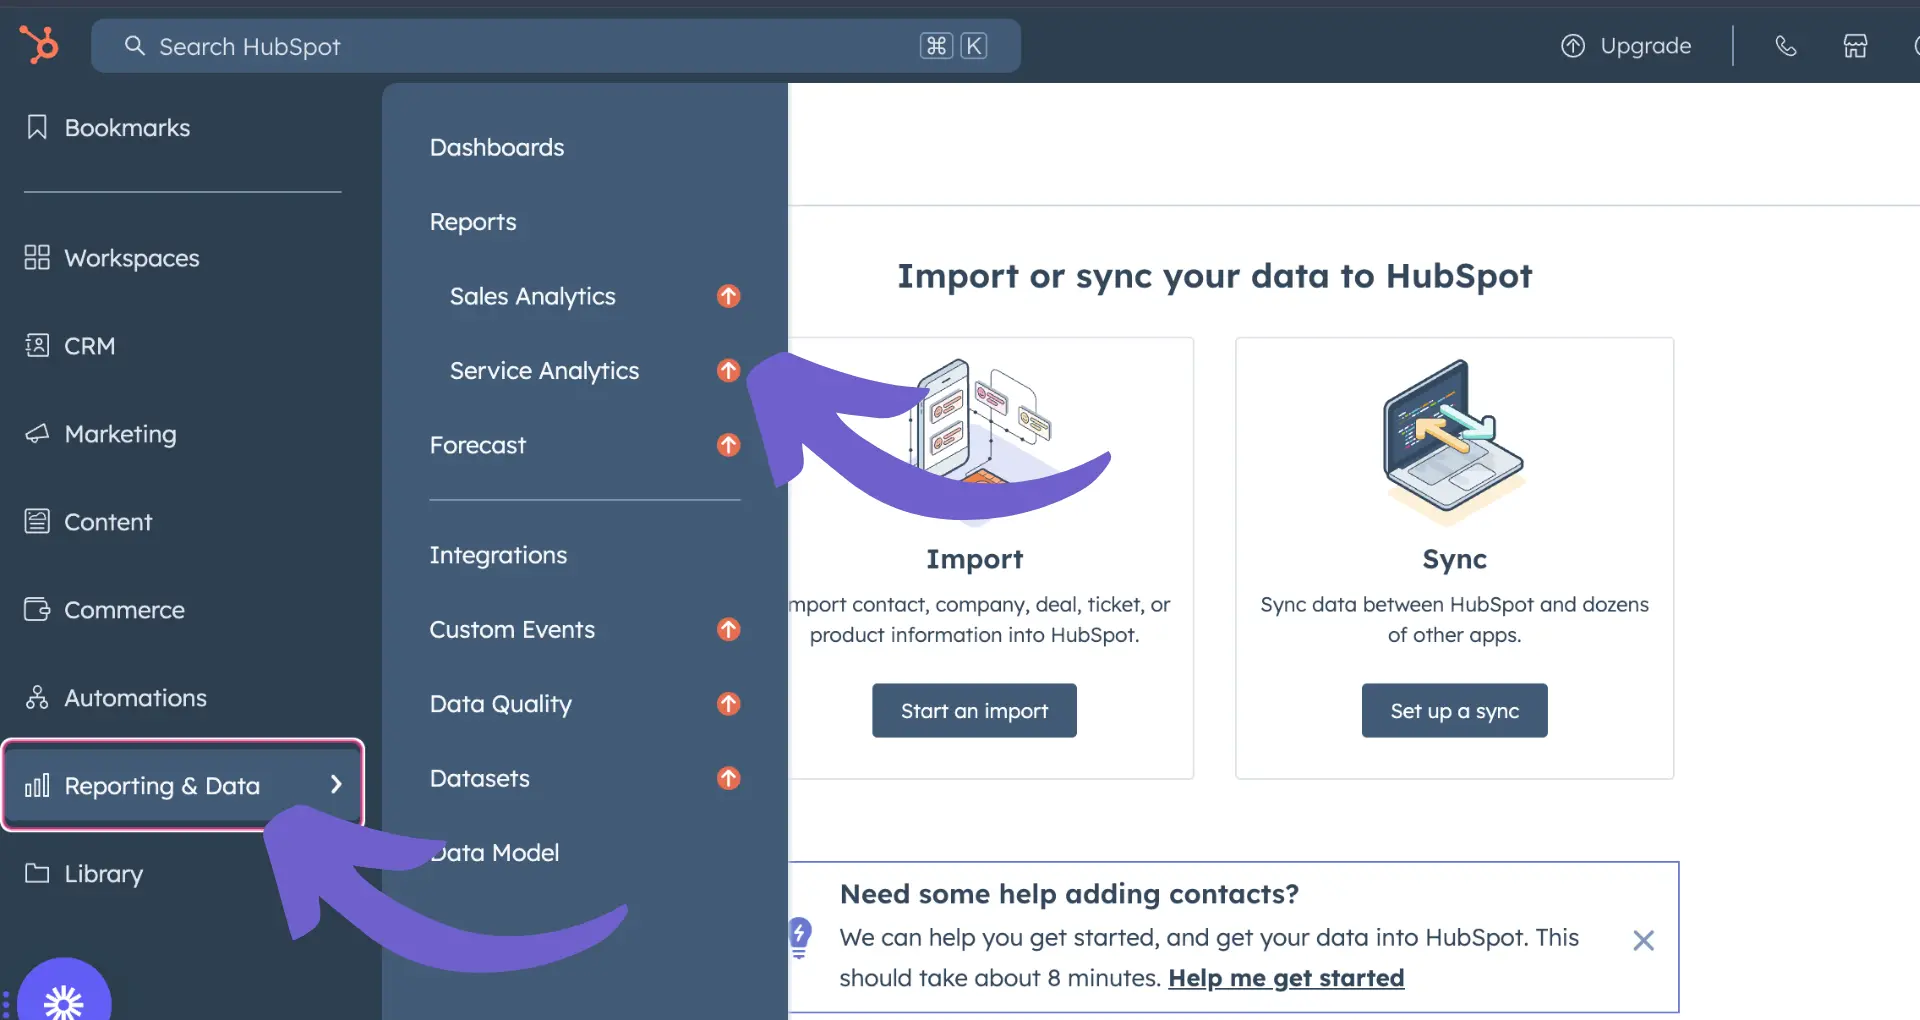The width and height of the screenshot is (1920, 1020).
Task: Open Forecast from the submenu
Action: coord(478,445)
